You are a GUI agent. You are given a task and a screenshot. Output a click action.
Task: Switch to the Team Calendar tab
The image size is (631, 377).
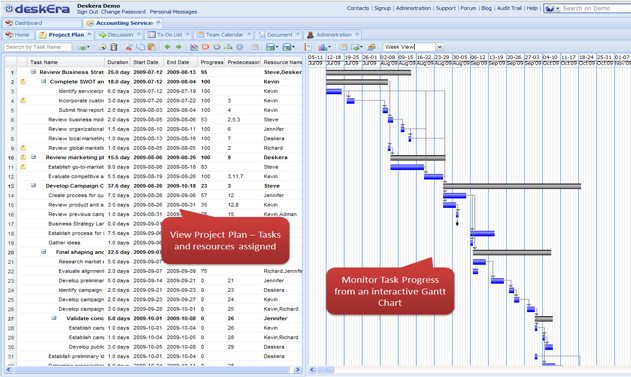click(224, 35)
